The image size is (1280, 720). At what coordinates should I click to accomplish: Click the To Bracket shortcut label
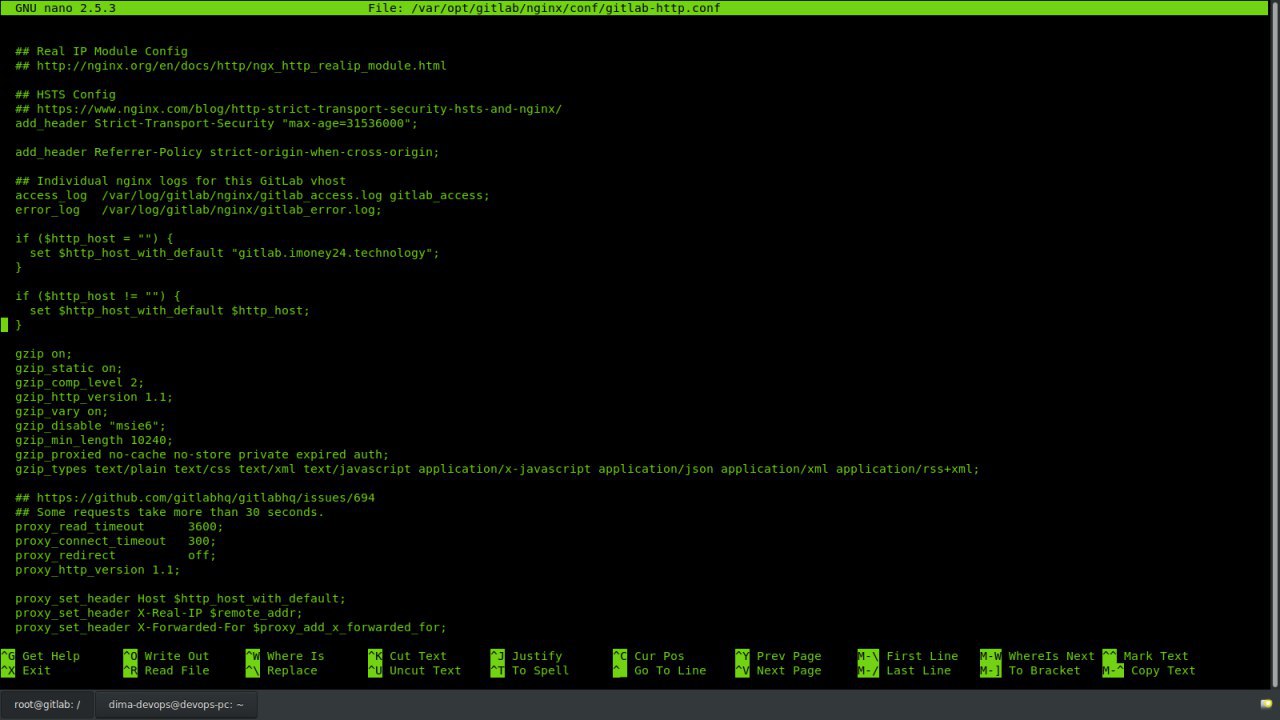pos(1044,670)
